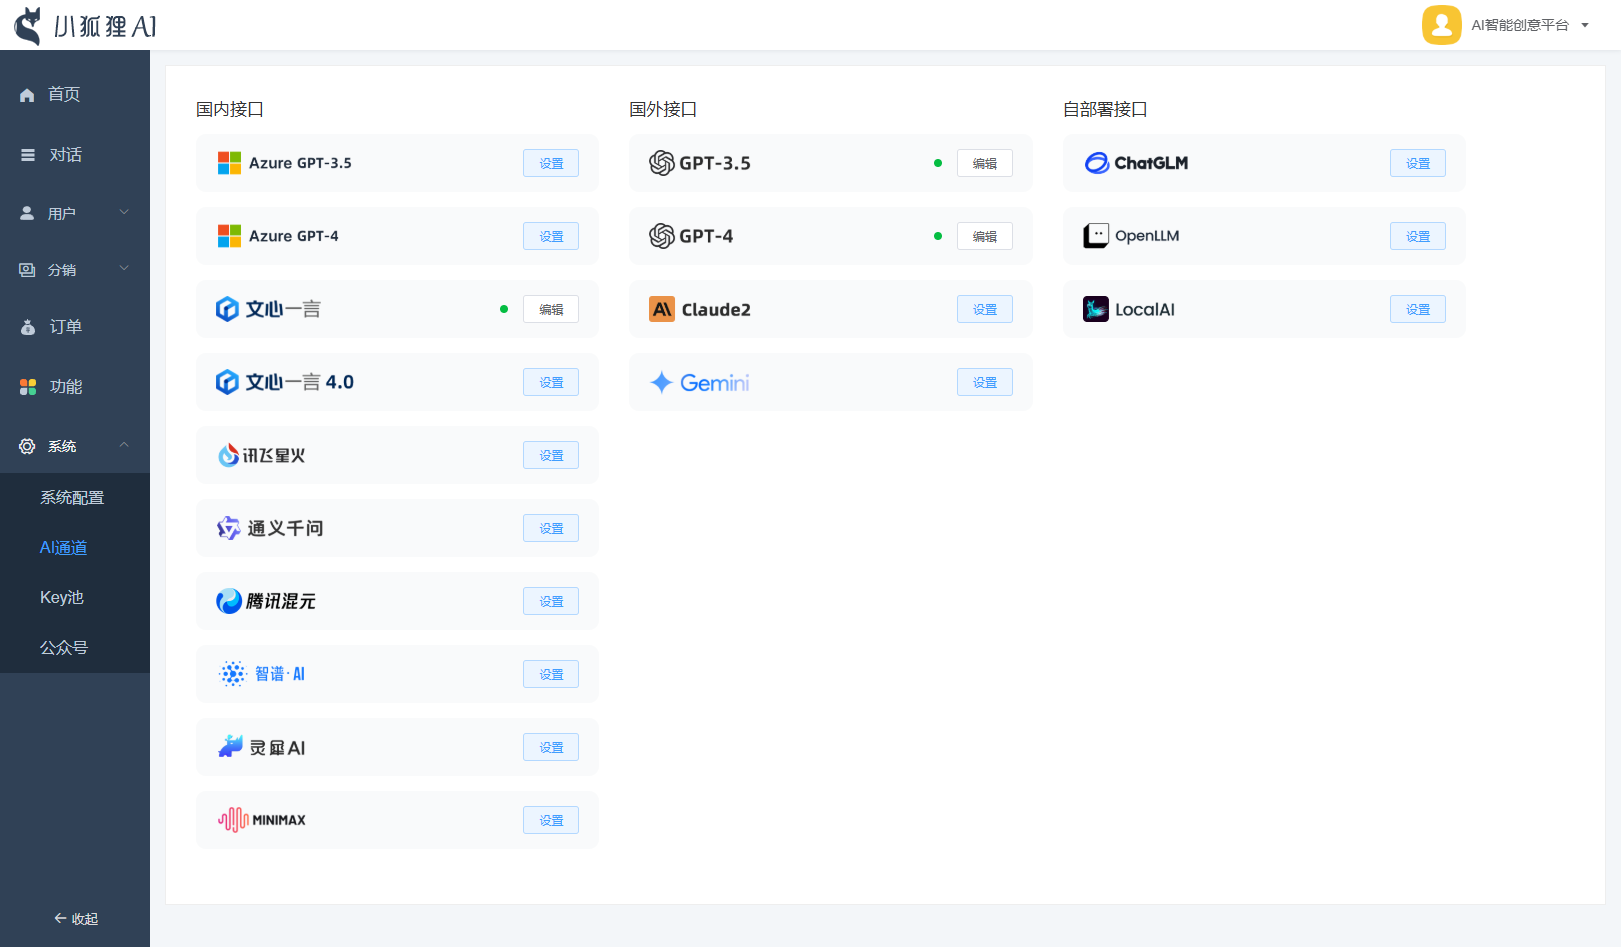Viewport: 1621px width, 947px height.
Task: Select the AI通道 menu item
Action: (x=64, y=548)
